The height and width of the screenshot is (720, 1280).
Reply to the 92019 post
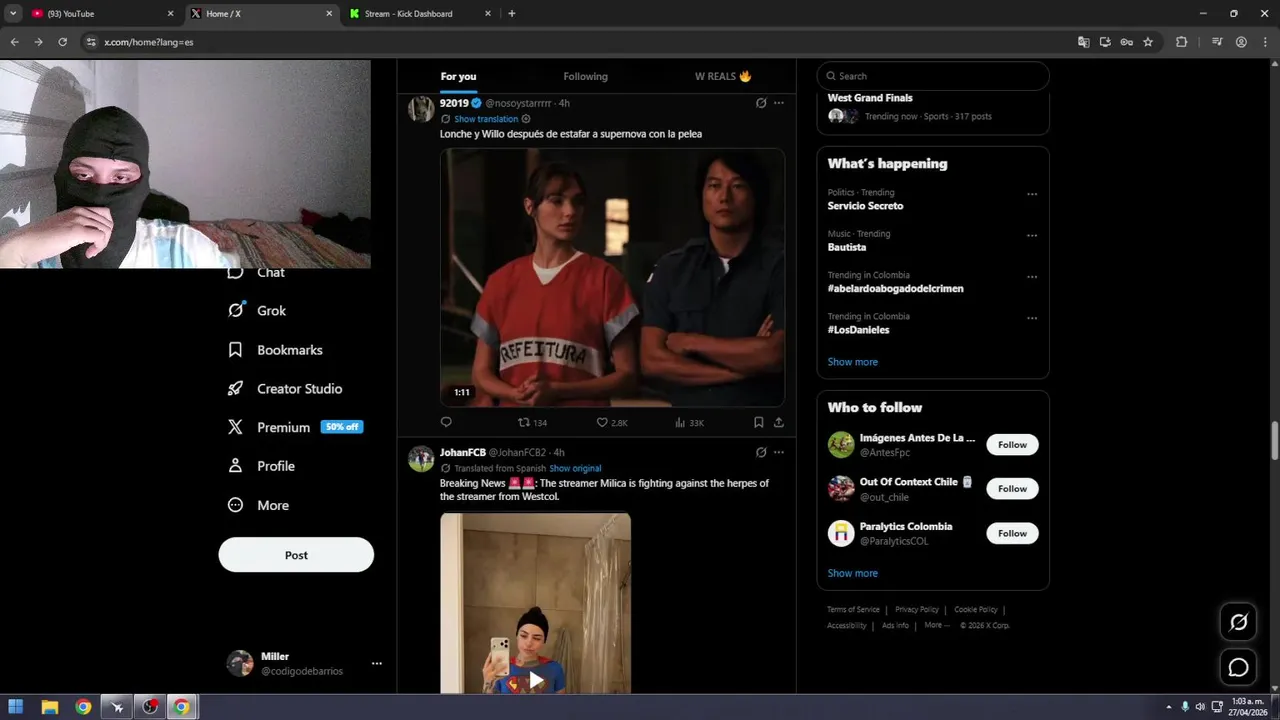tap(446, 422)
